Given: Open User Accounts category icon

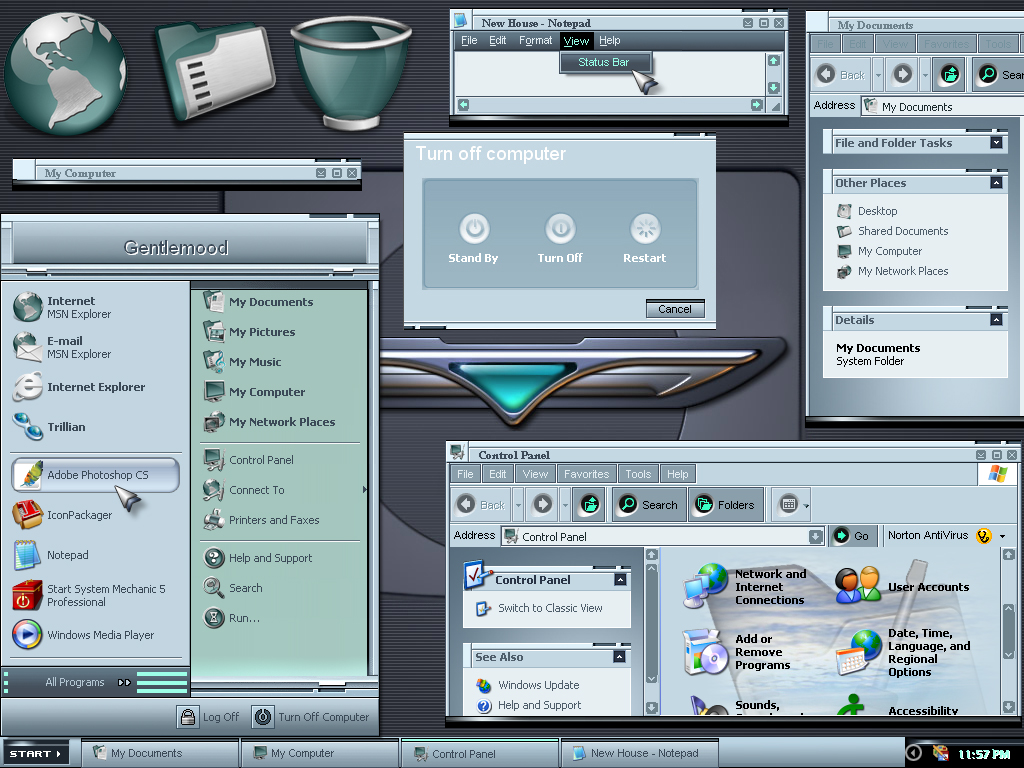Looking at the screenshot, I should point(858,585).
